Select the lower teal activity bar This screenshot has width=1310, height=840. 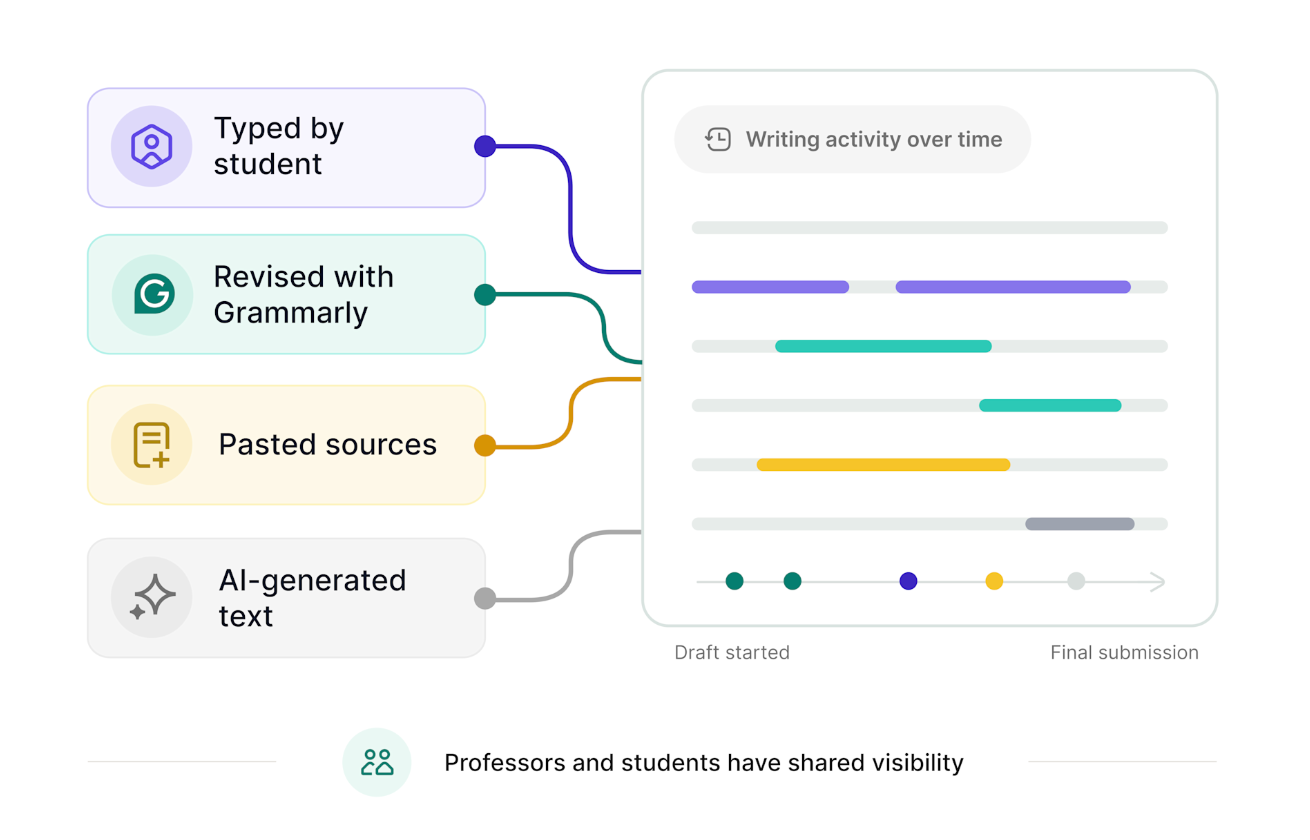coord(1050,405)
